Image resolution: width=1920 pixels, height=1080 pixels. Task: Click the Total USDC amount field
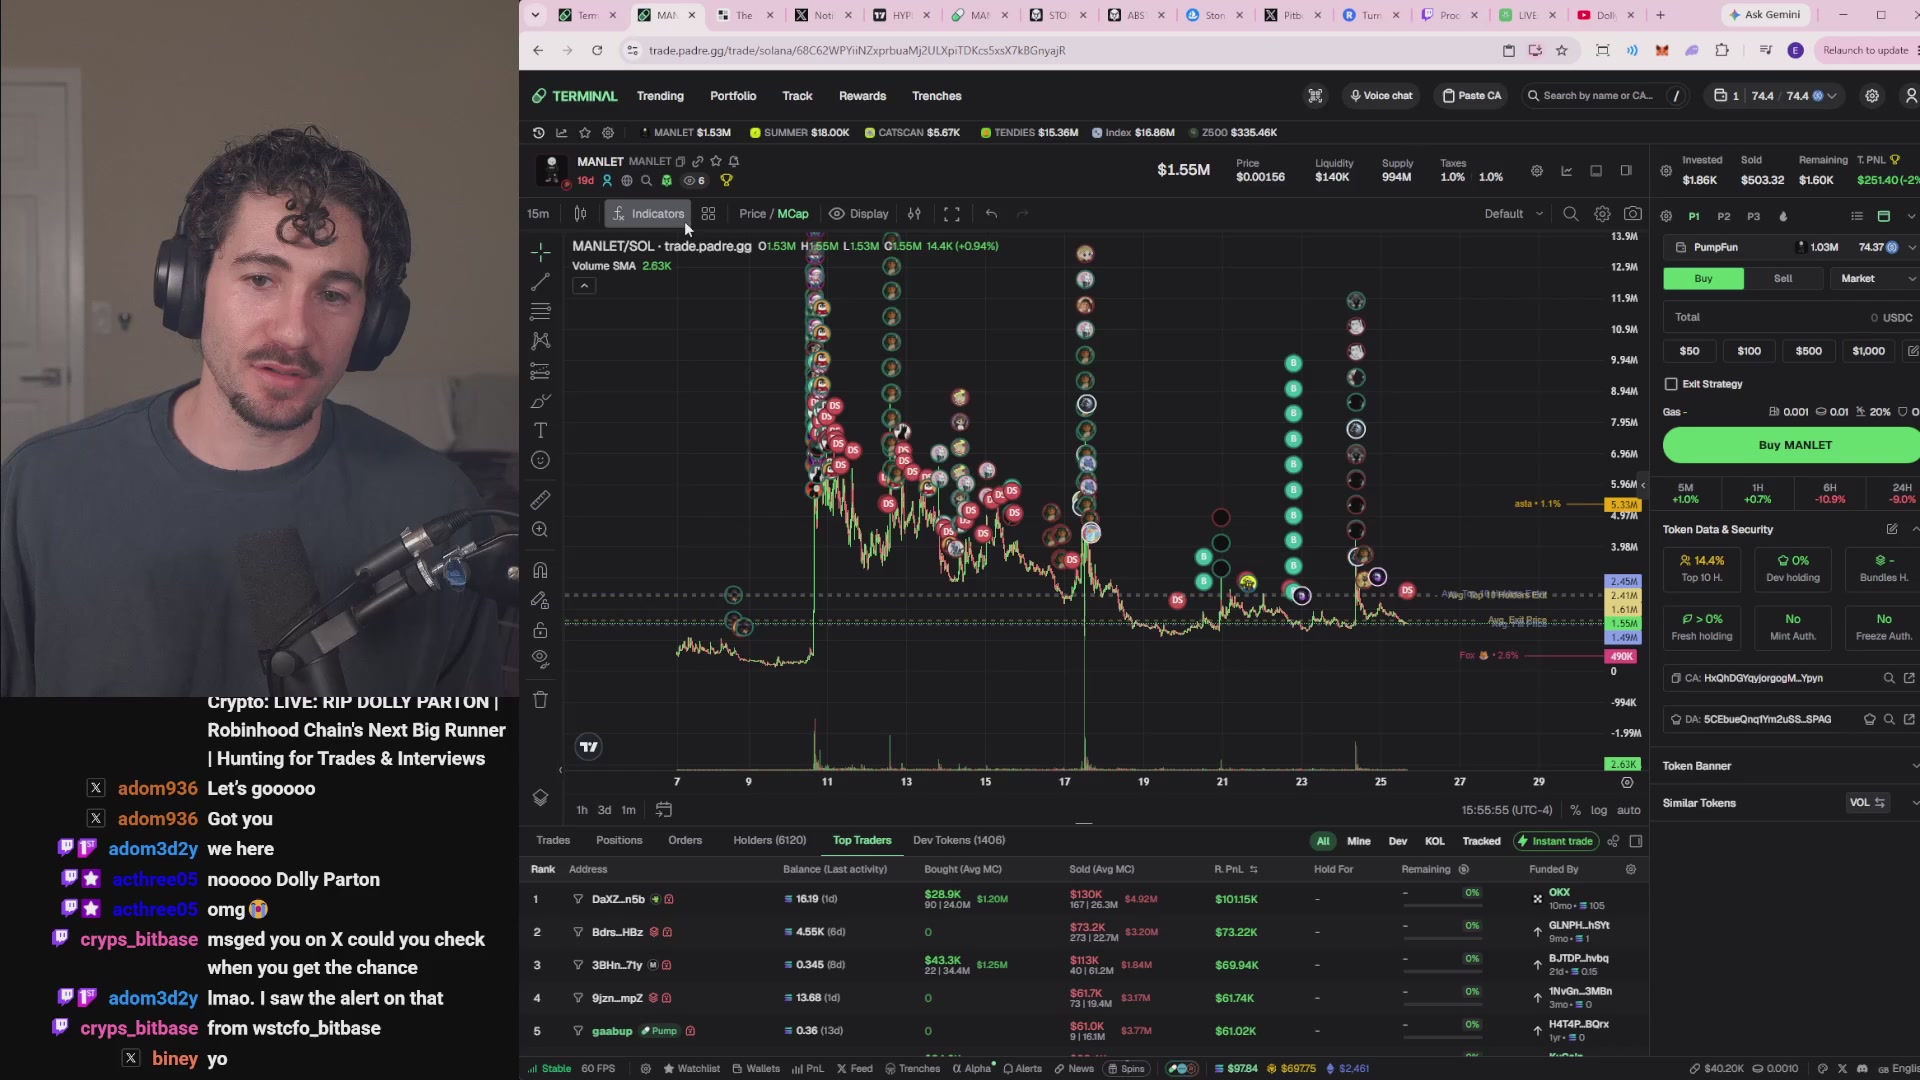(x=1790, y=317)
